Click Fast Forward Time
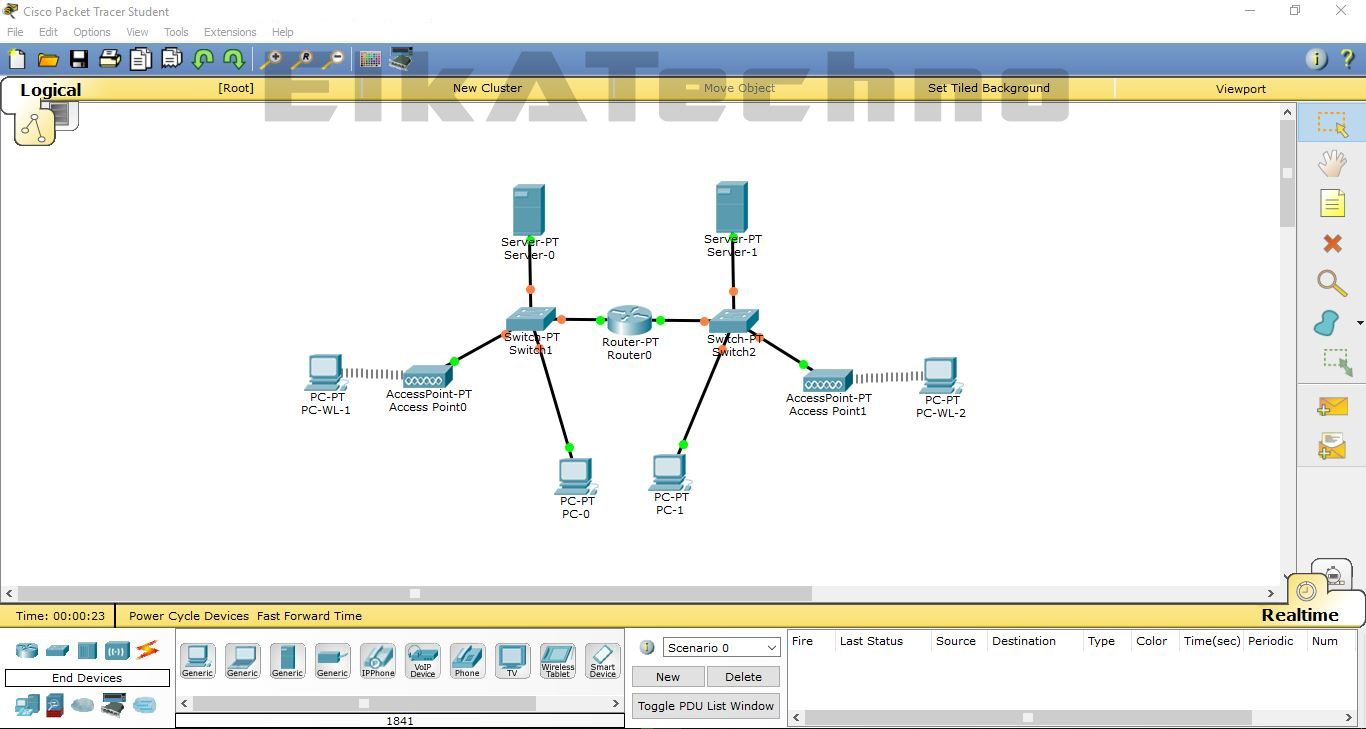The image size is (1366, 729). click(x=309, y=615)
